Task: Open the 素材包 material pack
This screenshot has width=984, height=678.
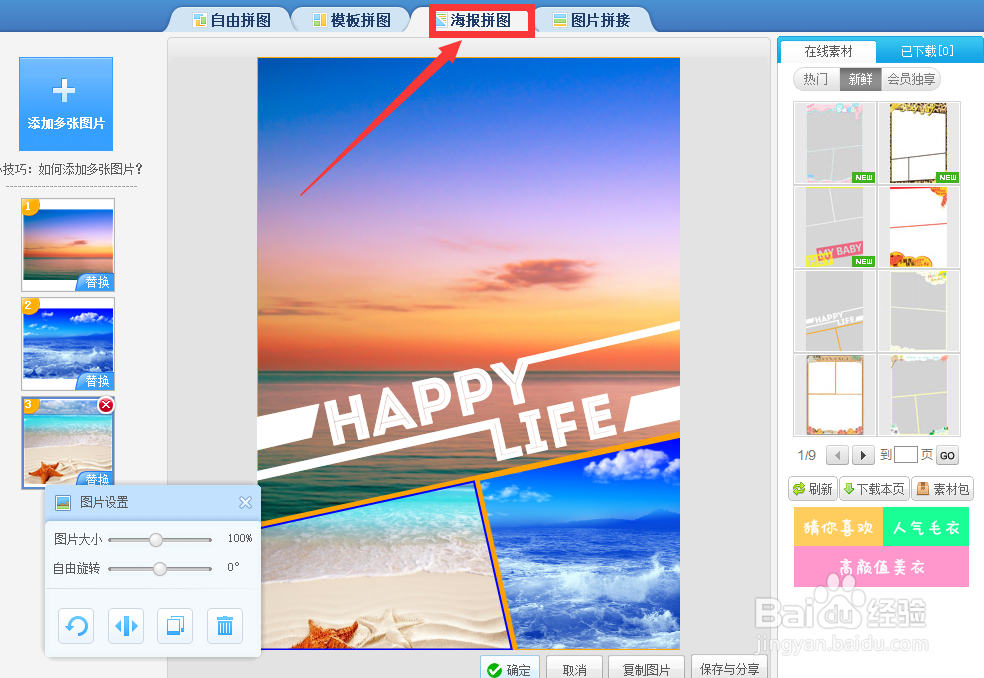Action: 943,489
